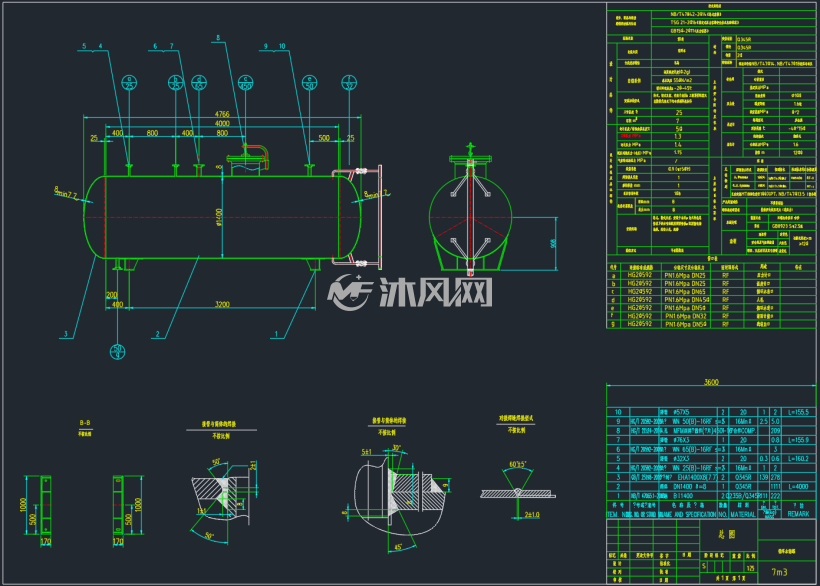Click the WN 65(B)-16RF specification cell
Screen dimensions: 820x586
[x=694, y=450]
